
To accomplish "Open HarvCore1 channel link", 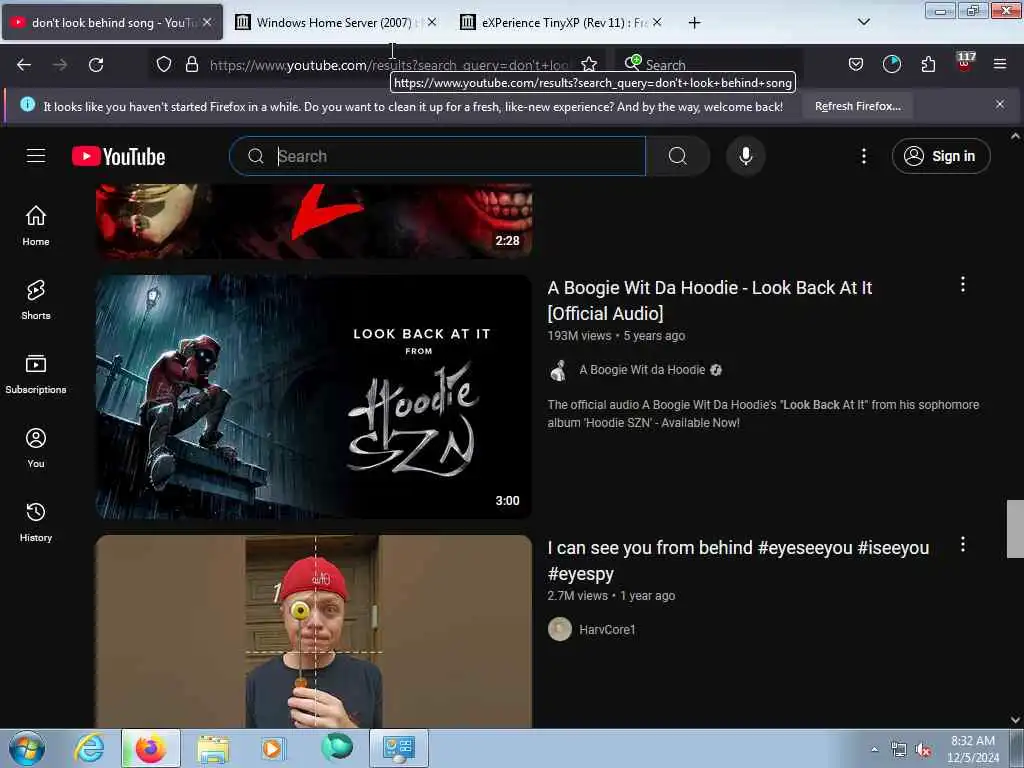I will 607,630.
